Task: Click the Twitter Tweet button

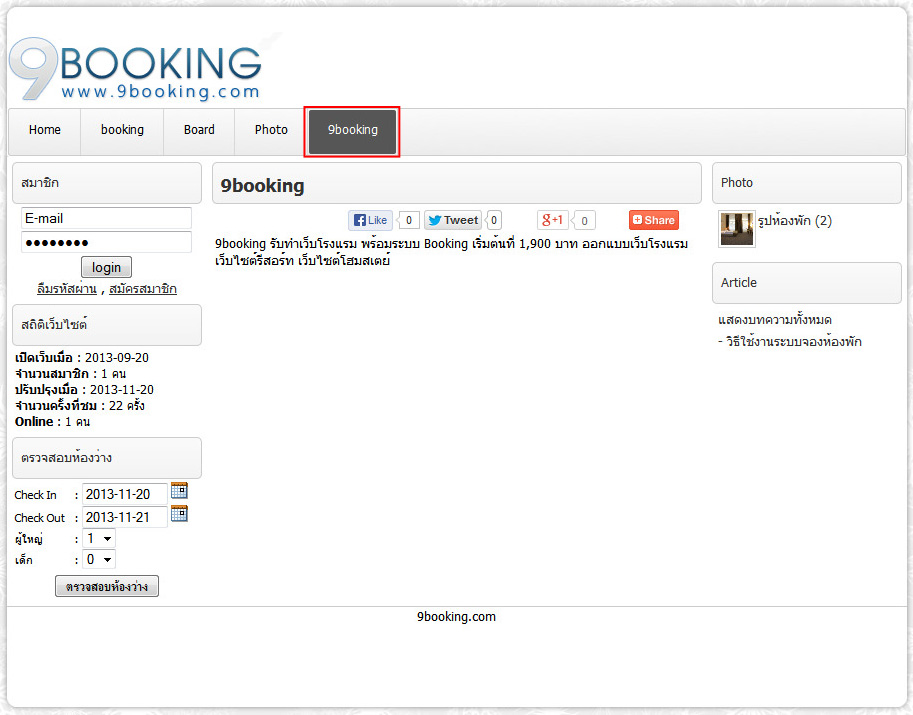Action: pos(453,220)
